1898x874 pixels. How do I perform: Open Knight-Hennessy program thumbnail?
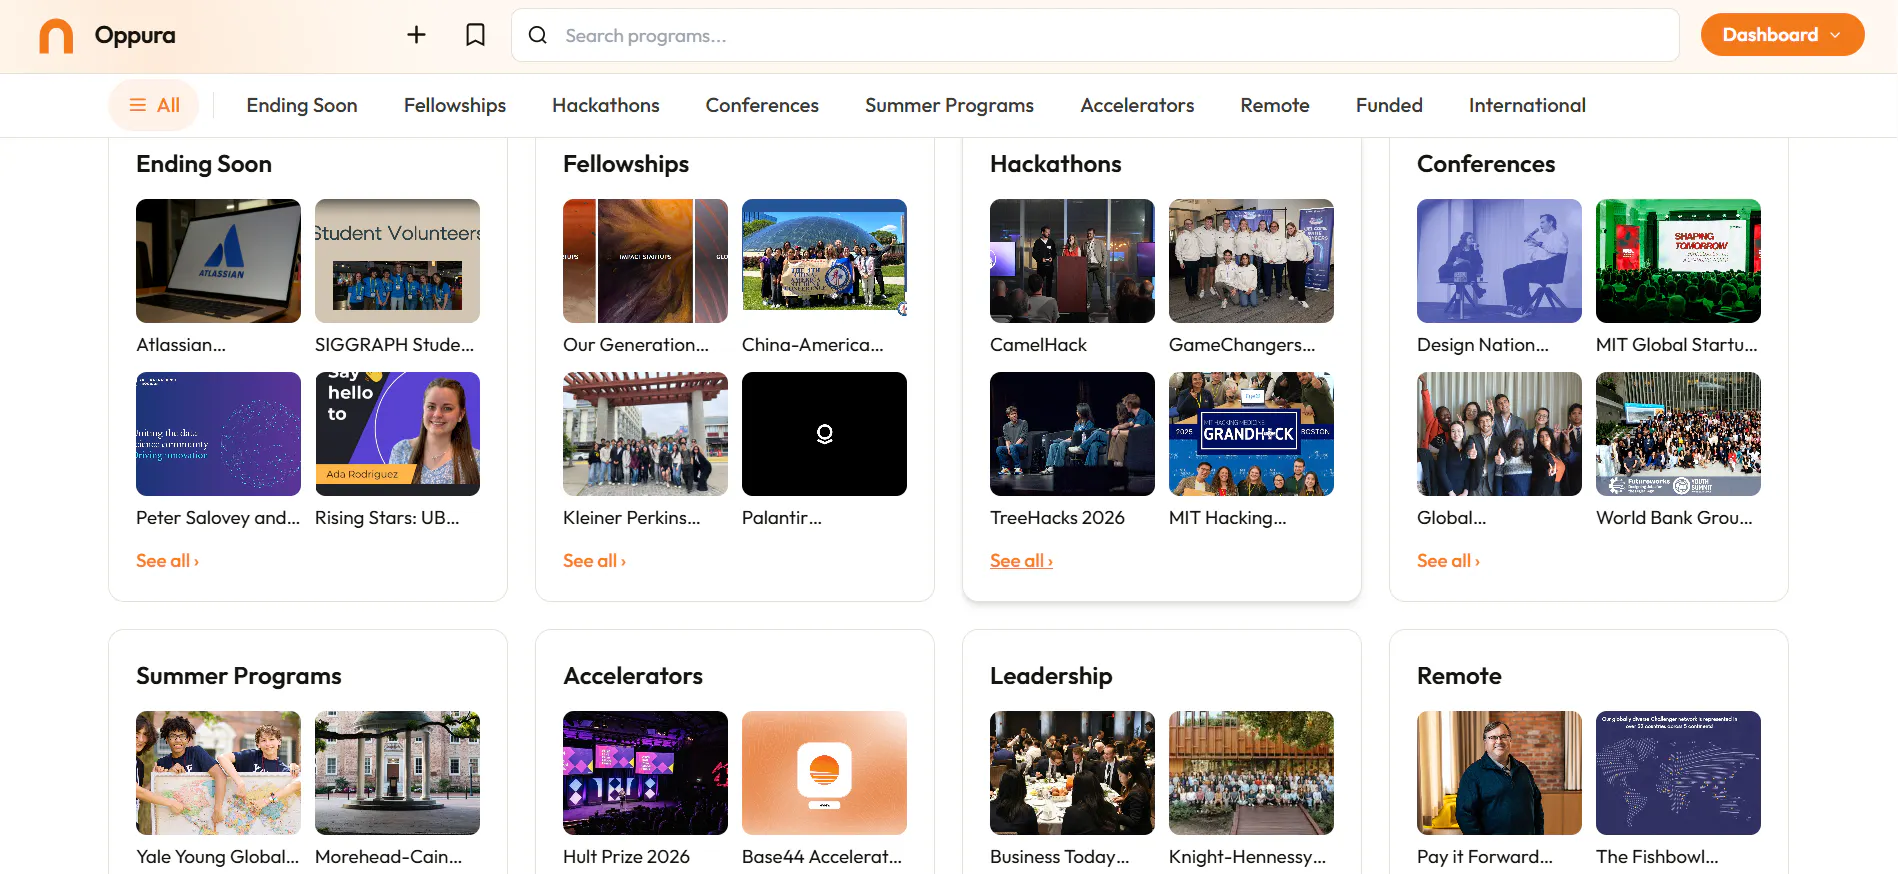[x=1251, y=773]
